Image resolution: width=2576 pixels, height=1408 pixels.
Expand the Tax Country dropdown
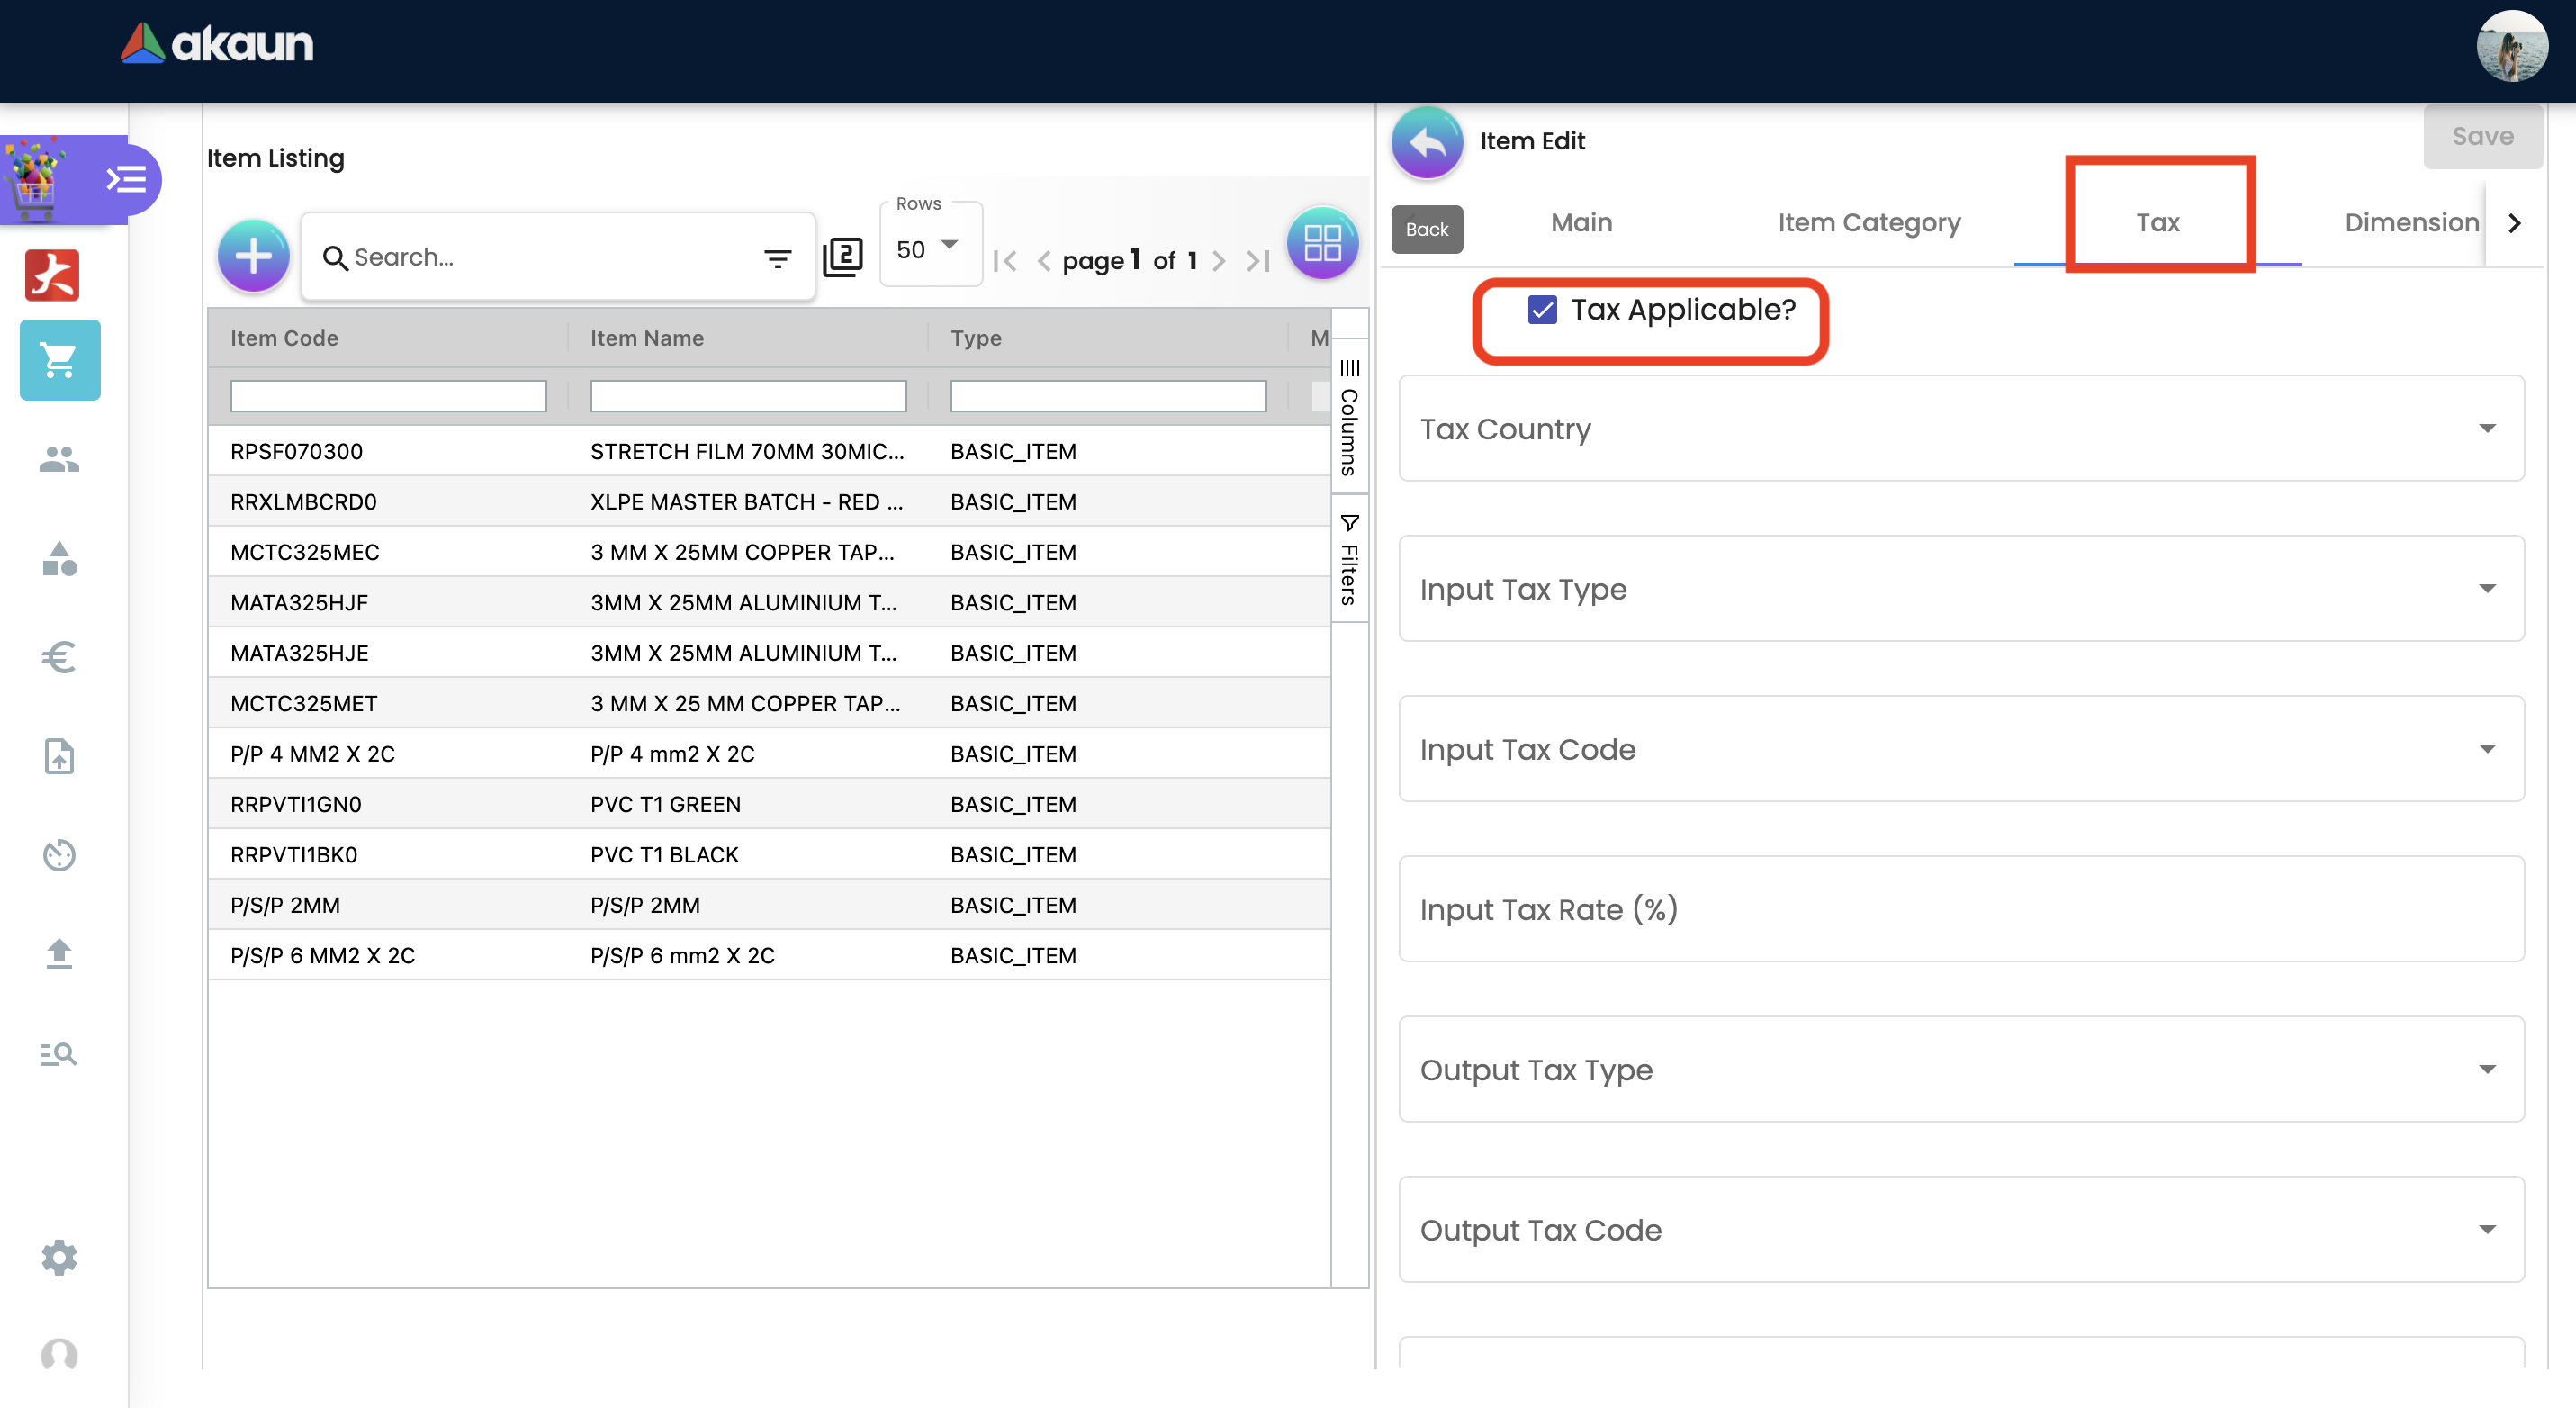[x=1960, y=429]
